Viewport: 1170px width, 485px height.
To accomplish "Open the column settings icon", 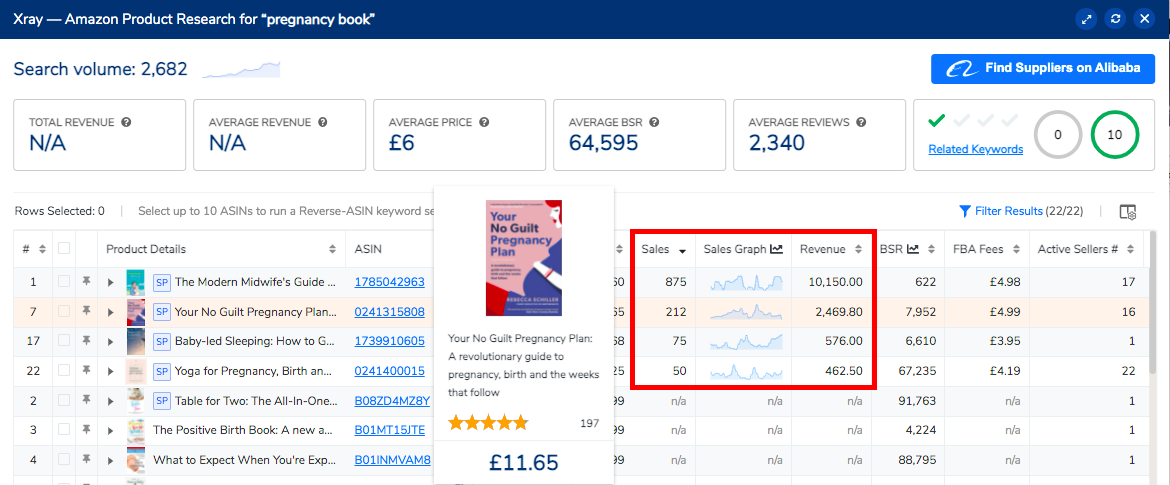I will 1127,212.
